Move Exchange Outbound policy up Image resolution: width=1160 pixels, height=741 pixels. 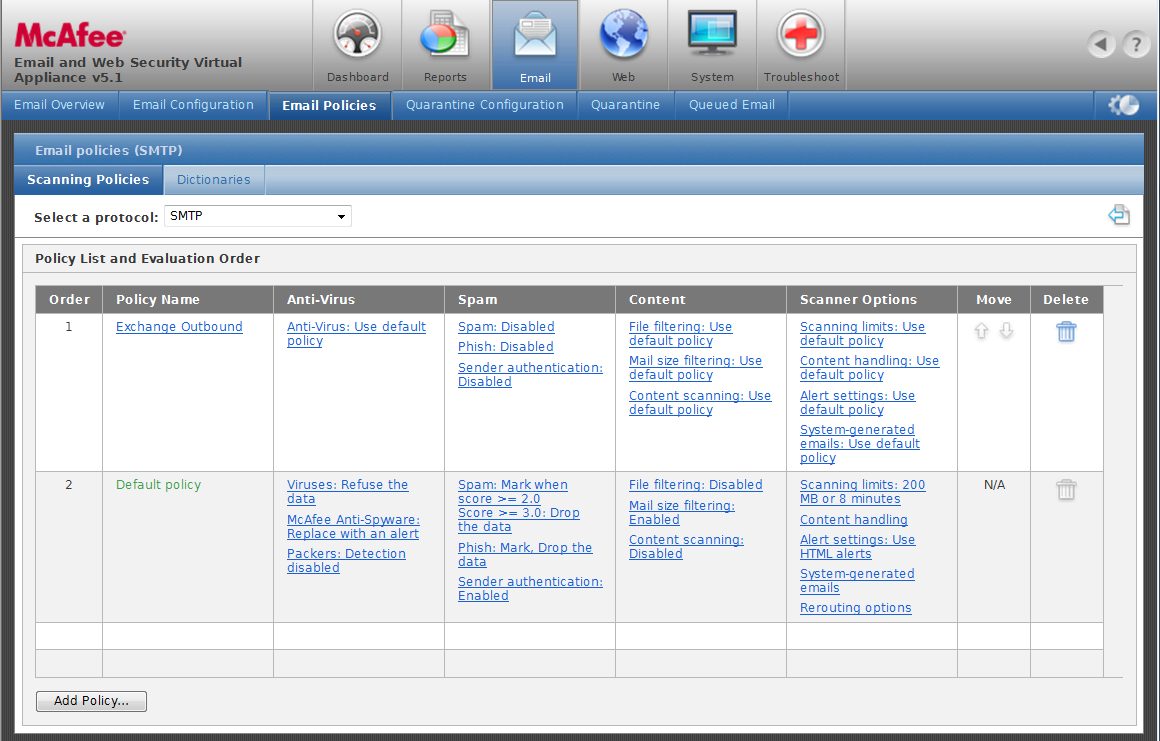click(x=981, y=331)
